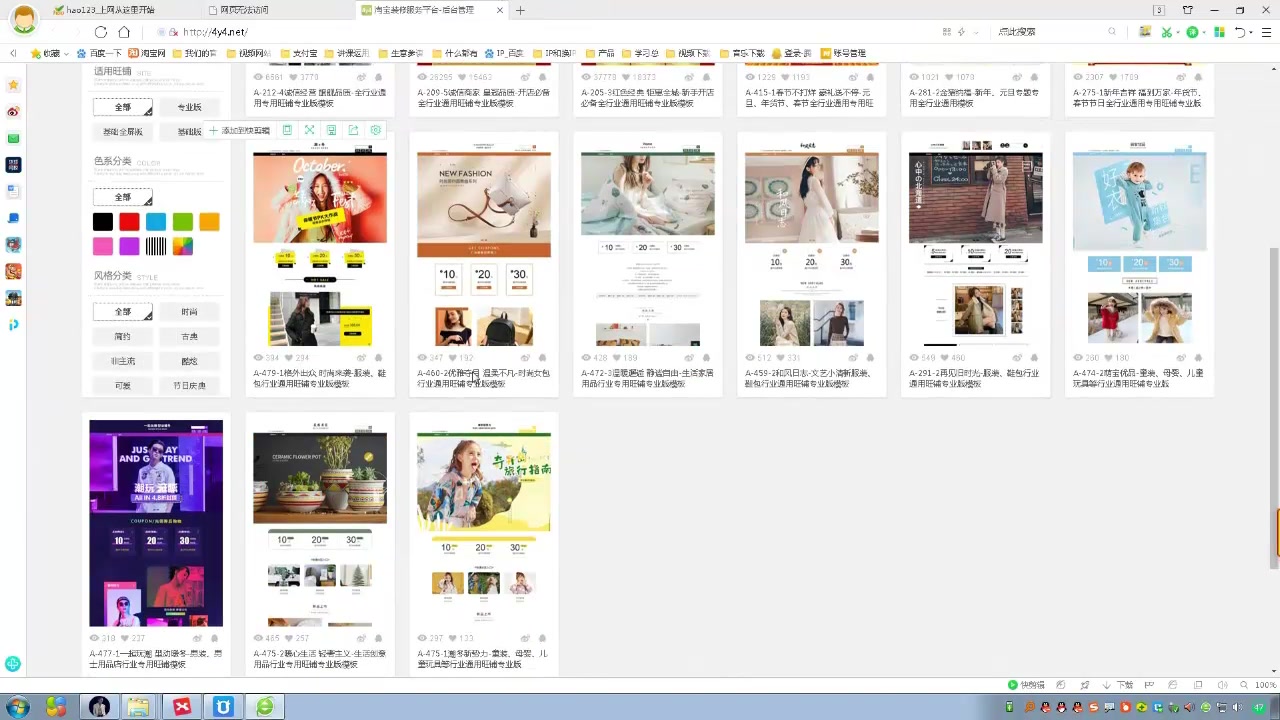Open Weibo from the left sidebar icons
The image size is (1280, 720).
pyautogui.click(x=13, y=111)
